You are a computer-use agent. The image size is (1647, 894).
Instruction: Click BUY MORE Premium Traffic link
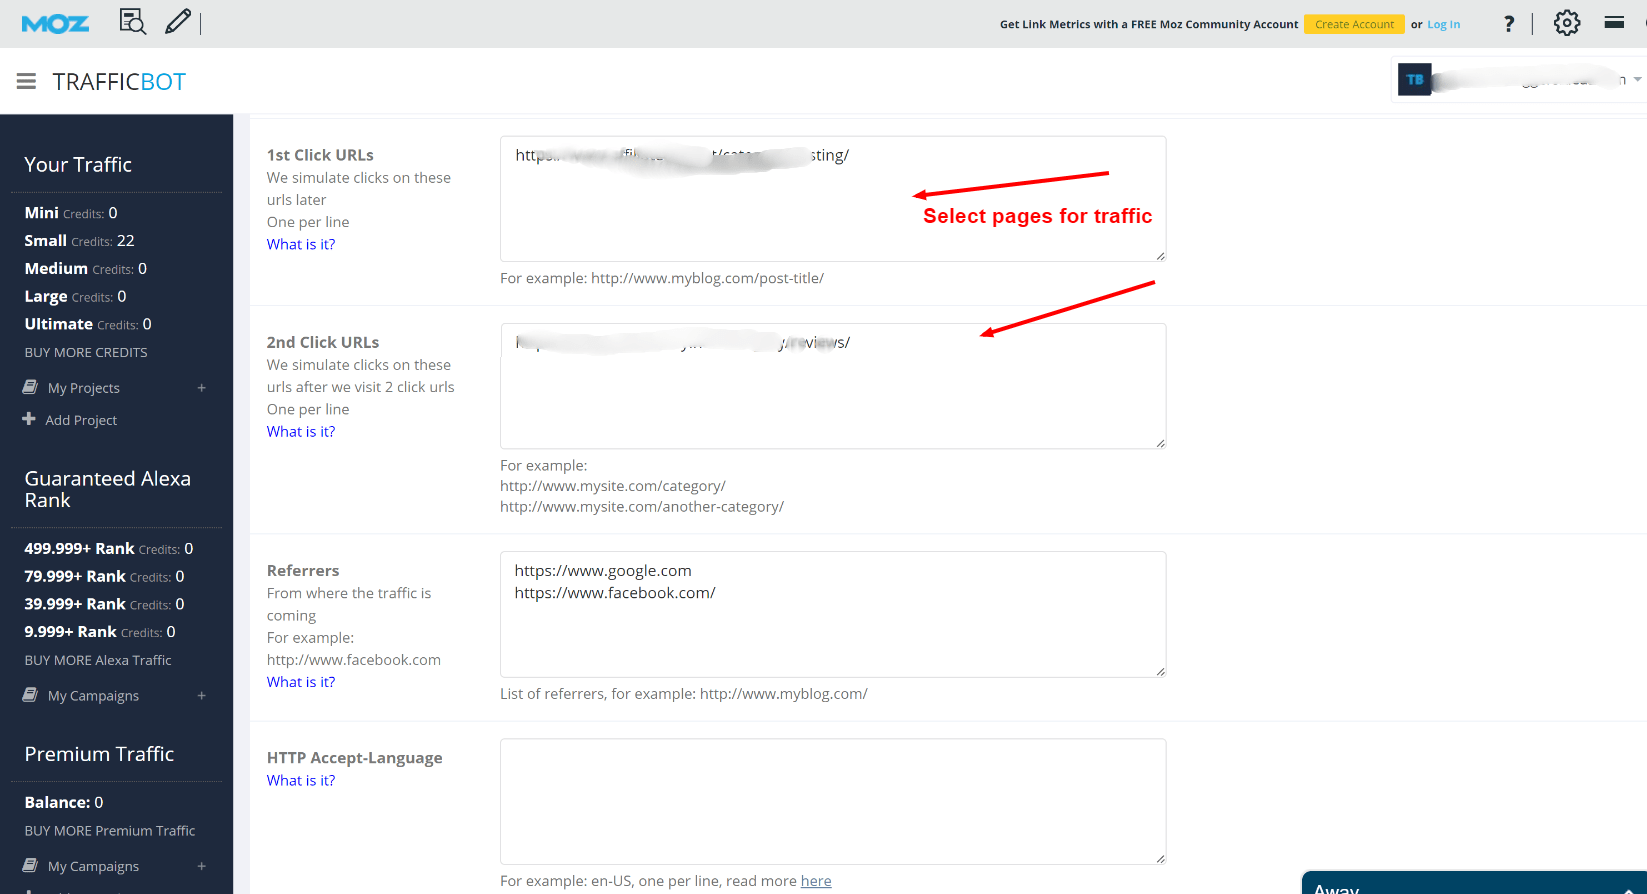click(x=110, y=831)
